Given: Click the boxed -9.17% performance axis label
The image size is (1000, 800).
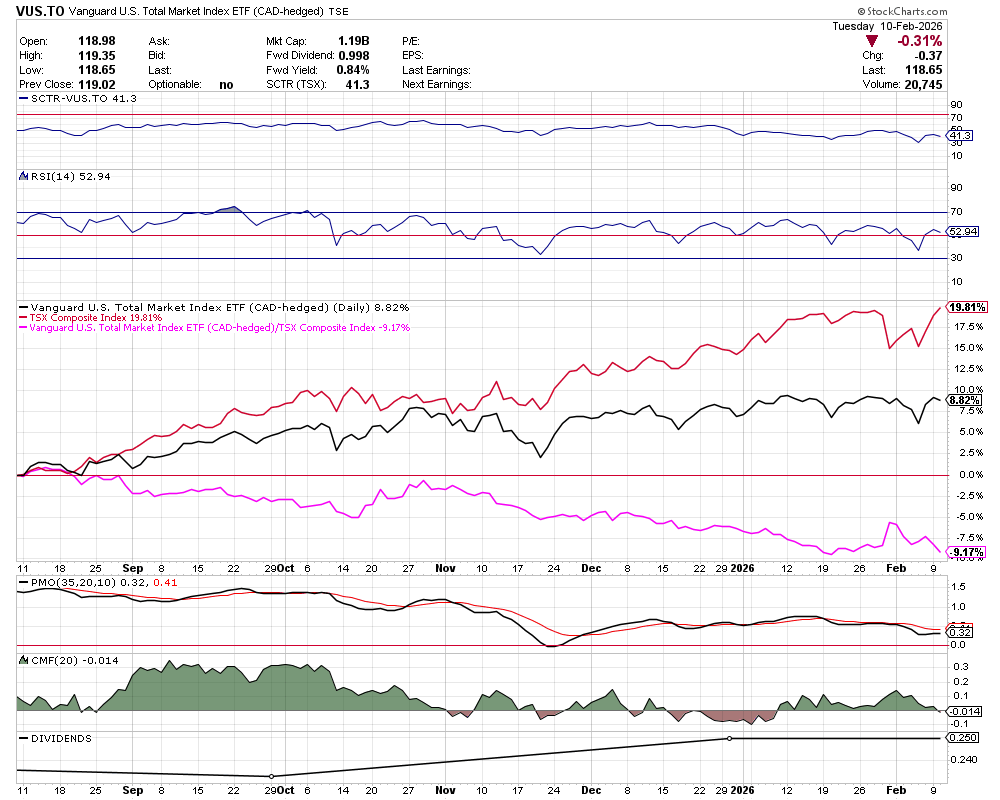Looking at the screenshot, I should tap(967, 552).
